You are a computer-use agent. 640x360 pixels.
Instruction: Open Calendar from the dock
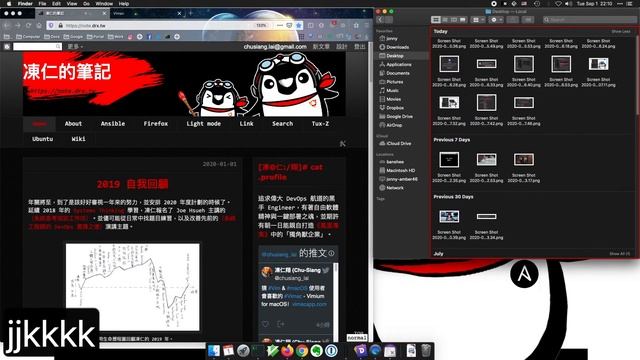click(228, 351)
